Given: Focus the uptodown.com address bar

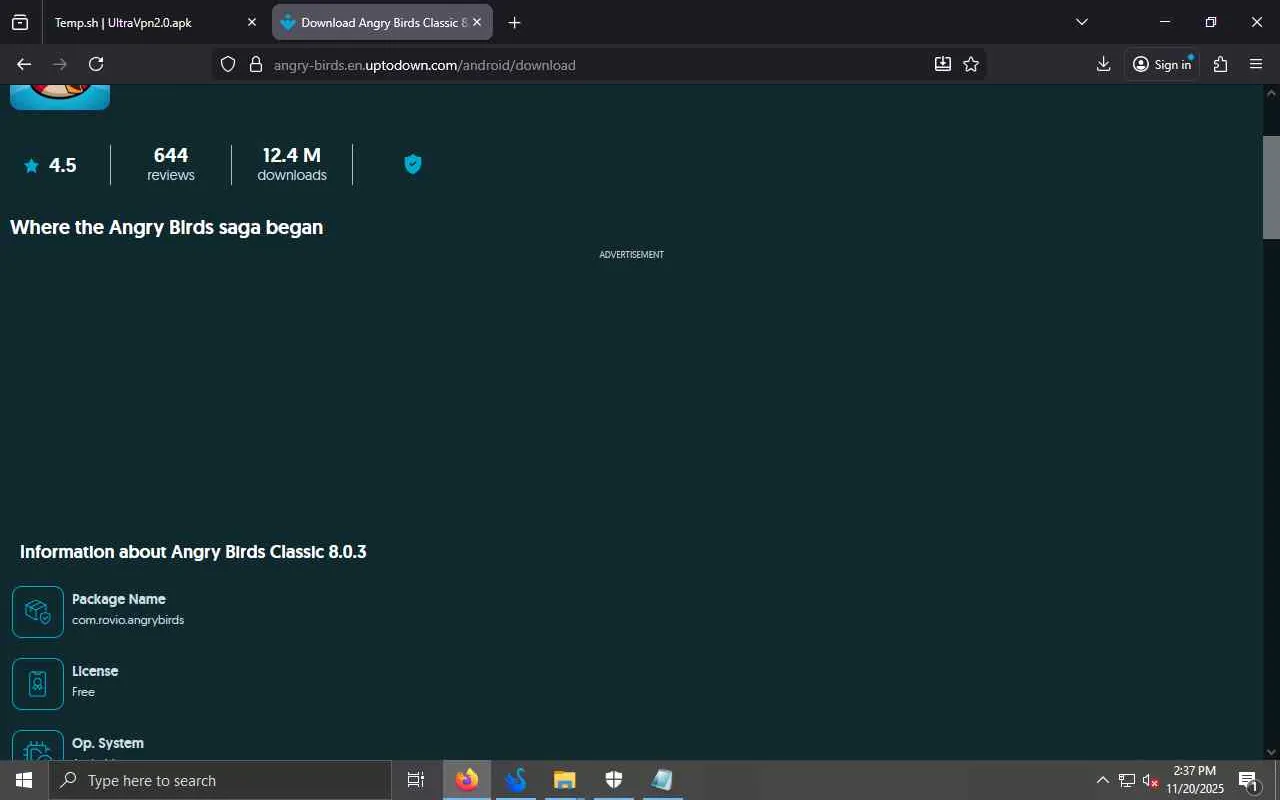Looking at the screenshot, I should point(598,64).
